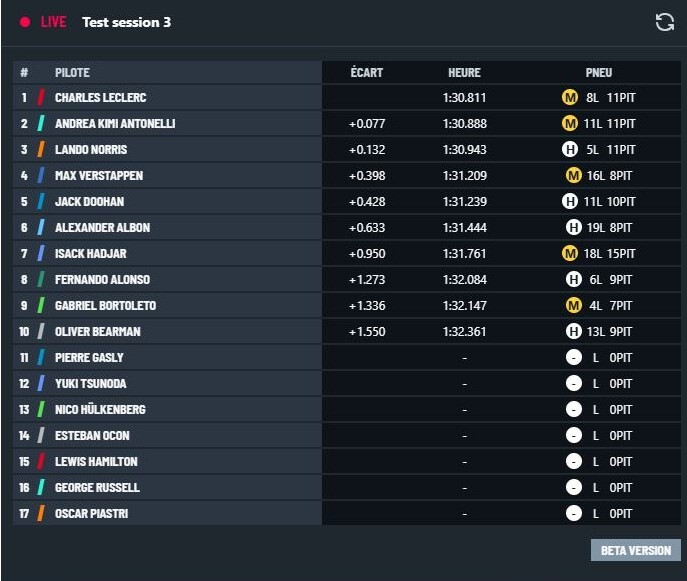
Task: Click the red LIVE indicator dot
Action: click(x=25, y=22)
